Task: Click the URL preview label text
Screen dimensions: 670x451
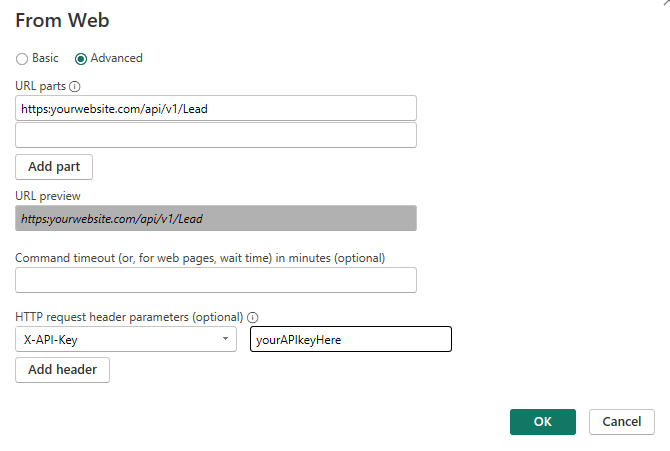Action: coord(48,196)
